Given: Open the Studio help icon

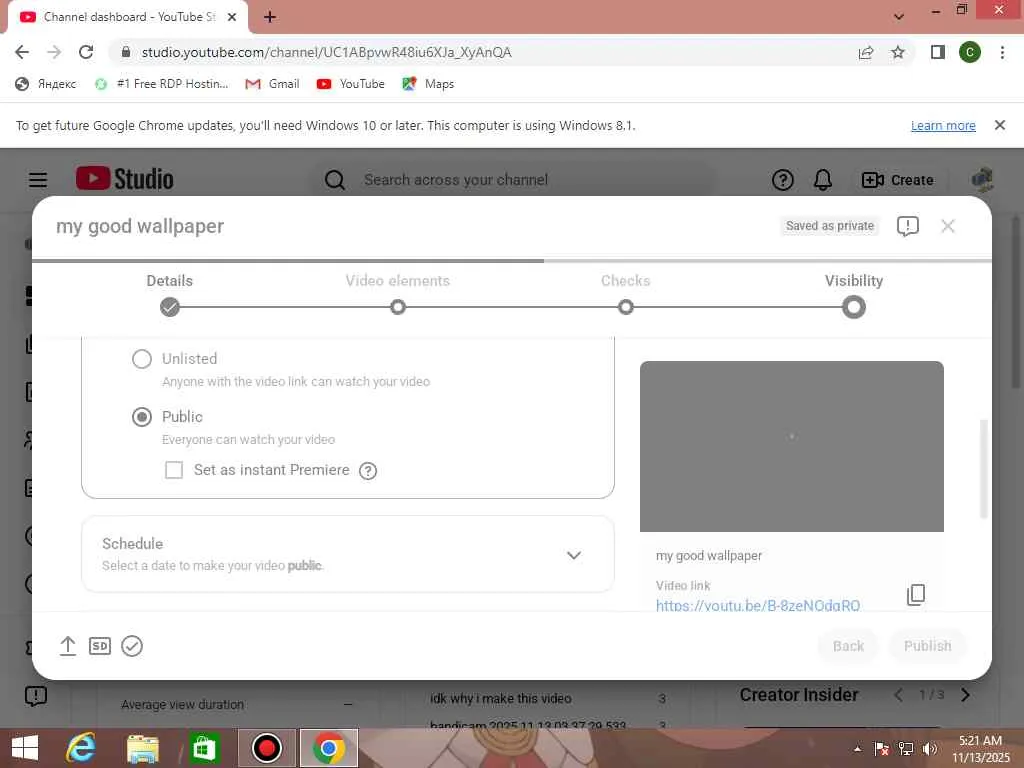Looking at the screenshot, I should (x=782, y=180).
